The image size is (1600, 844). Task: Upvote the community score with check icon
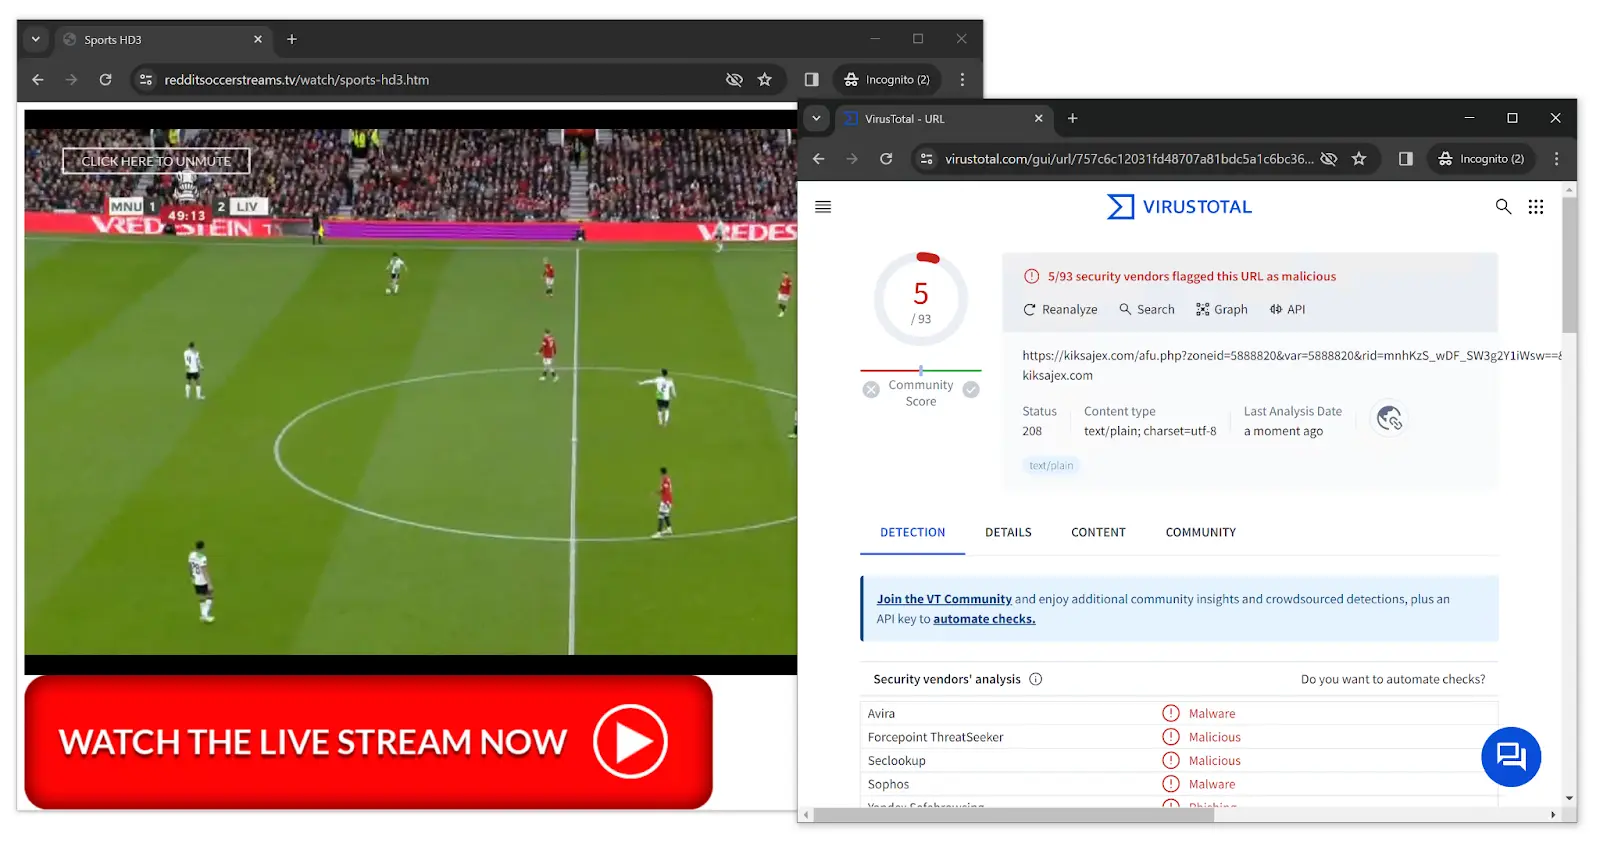pyautogui.click(x=971, y=390)
